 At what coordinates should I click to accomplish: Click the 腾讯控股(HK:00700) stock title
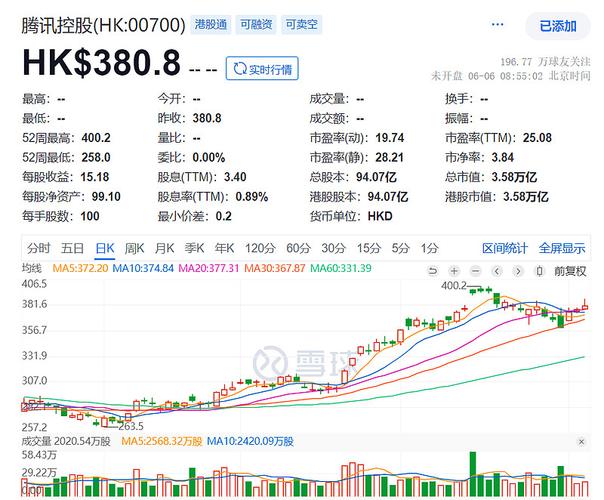click(103, 25)
